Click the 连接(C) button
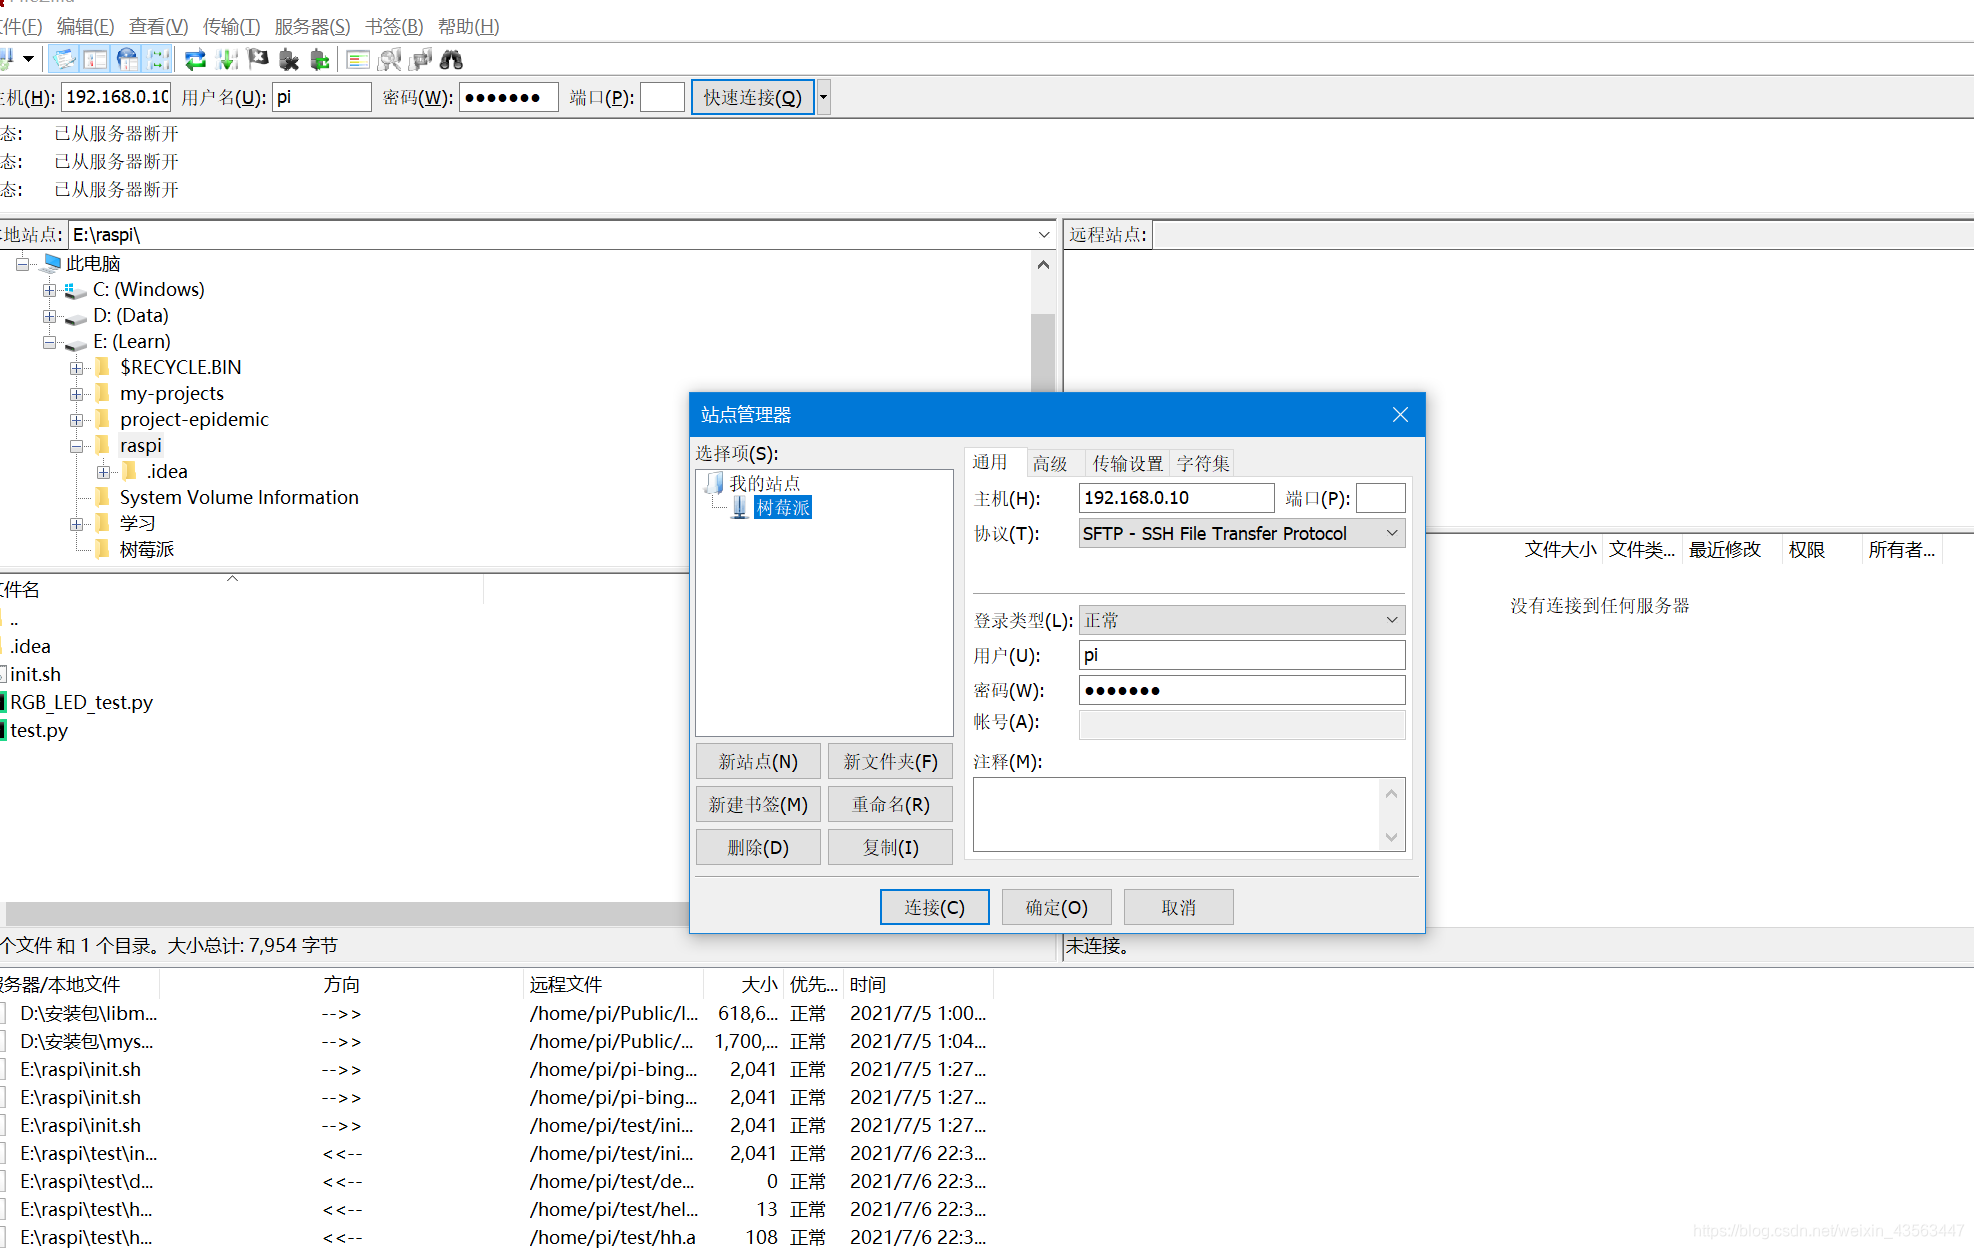 click(934, 907)
